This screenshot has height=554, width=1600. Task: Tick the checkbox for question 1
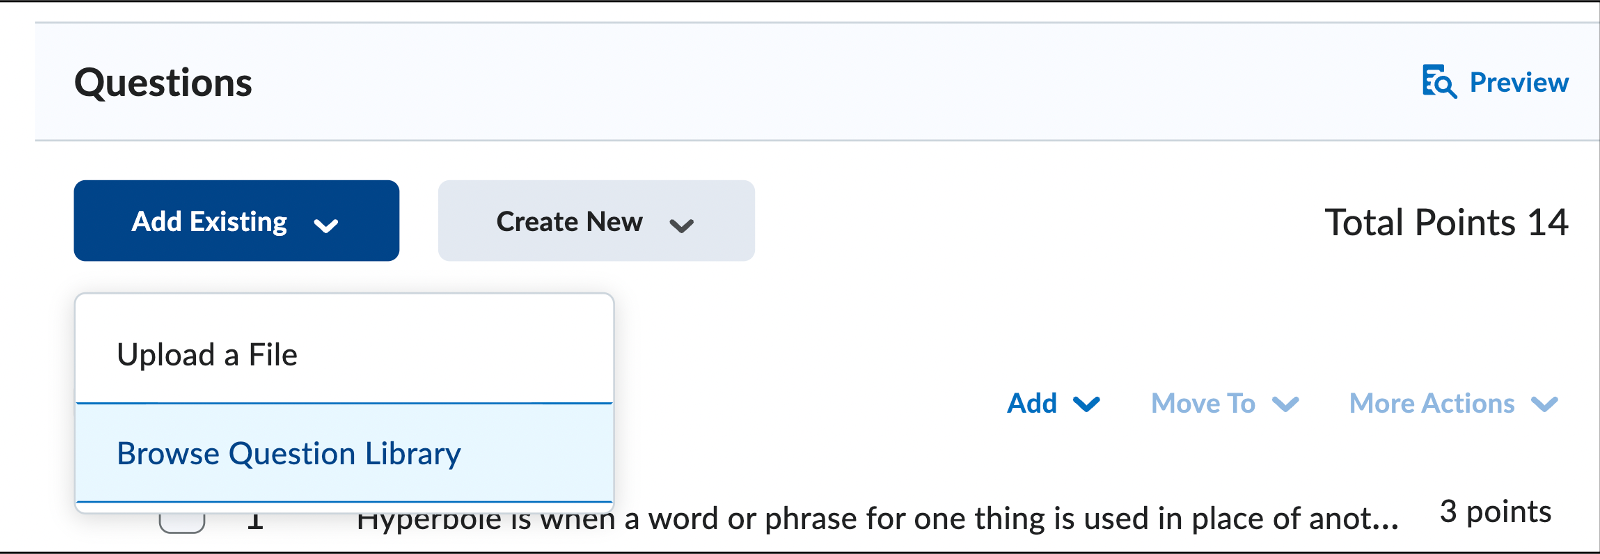(x=182, y=521)
